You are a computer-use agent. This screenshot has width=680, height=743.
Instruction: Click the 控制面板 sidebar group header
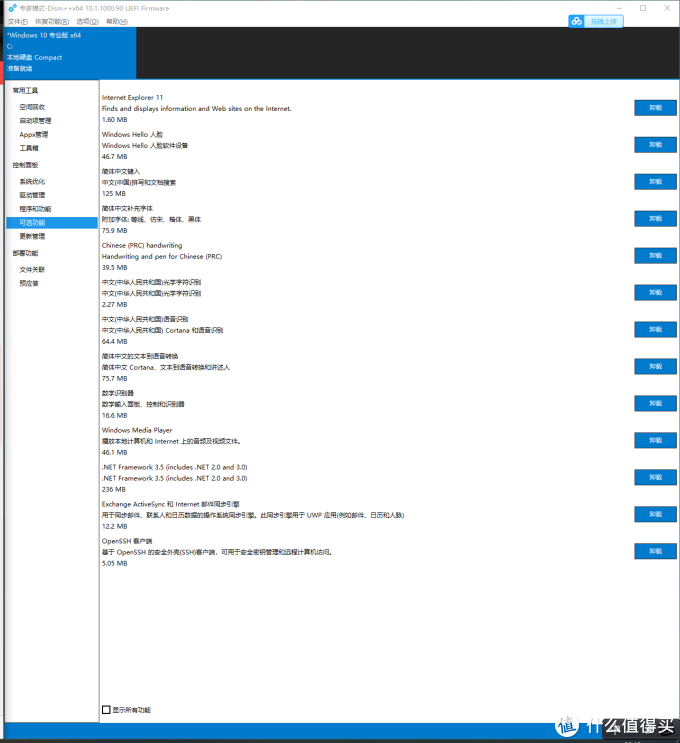point(25,165)
